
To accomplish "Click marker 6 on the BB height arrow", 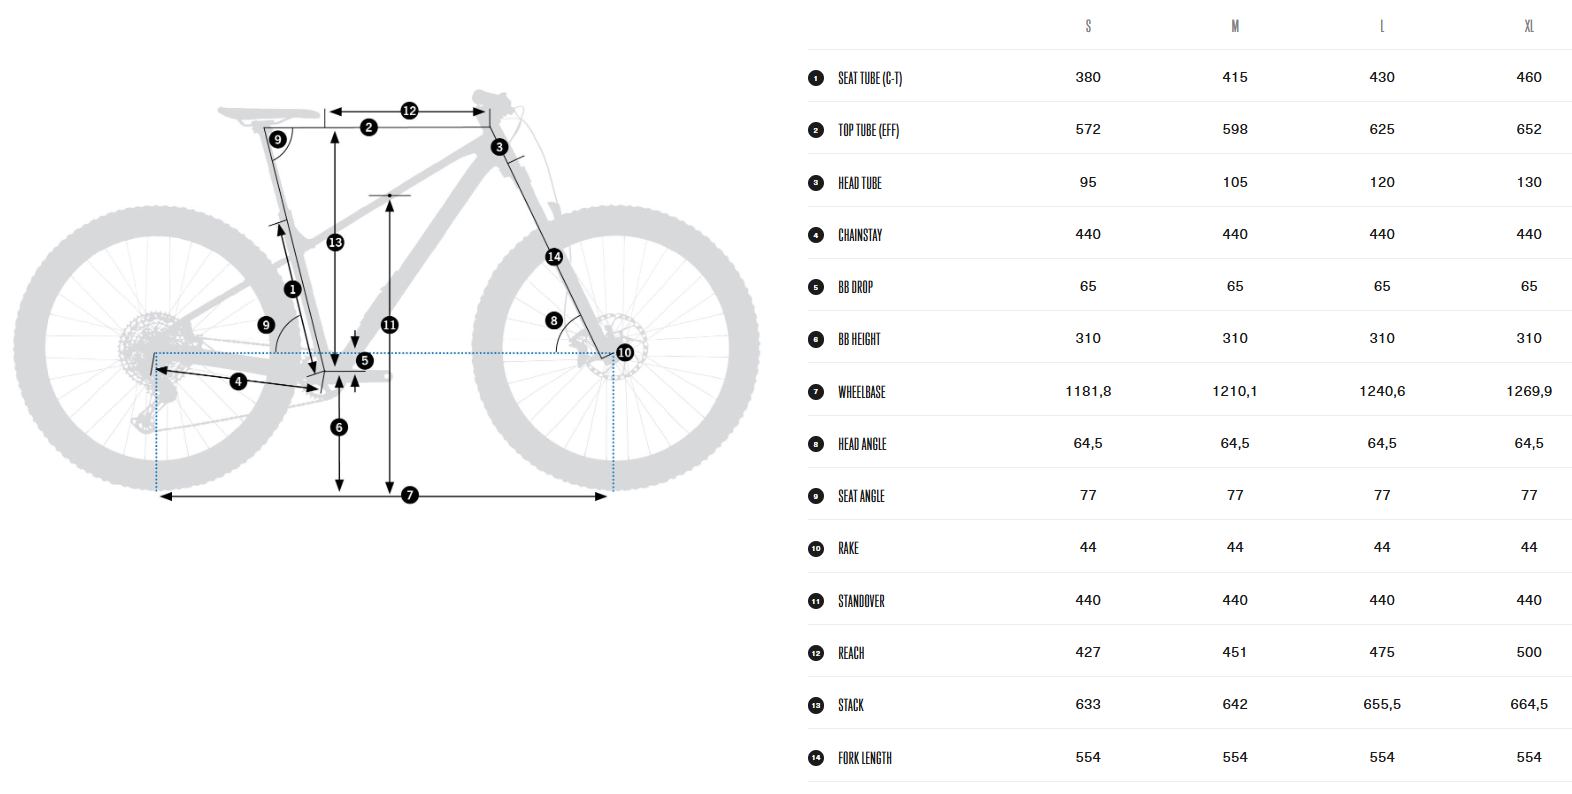I will click(x=339, y=427).
